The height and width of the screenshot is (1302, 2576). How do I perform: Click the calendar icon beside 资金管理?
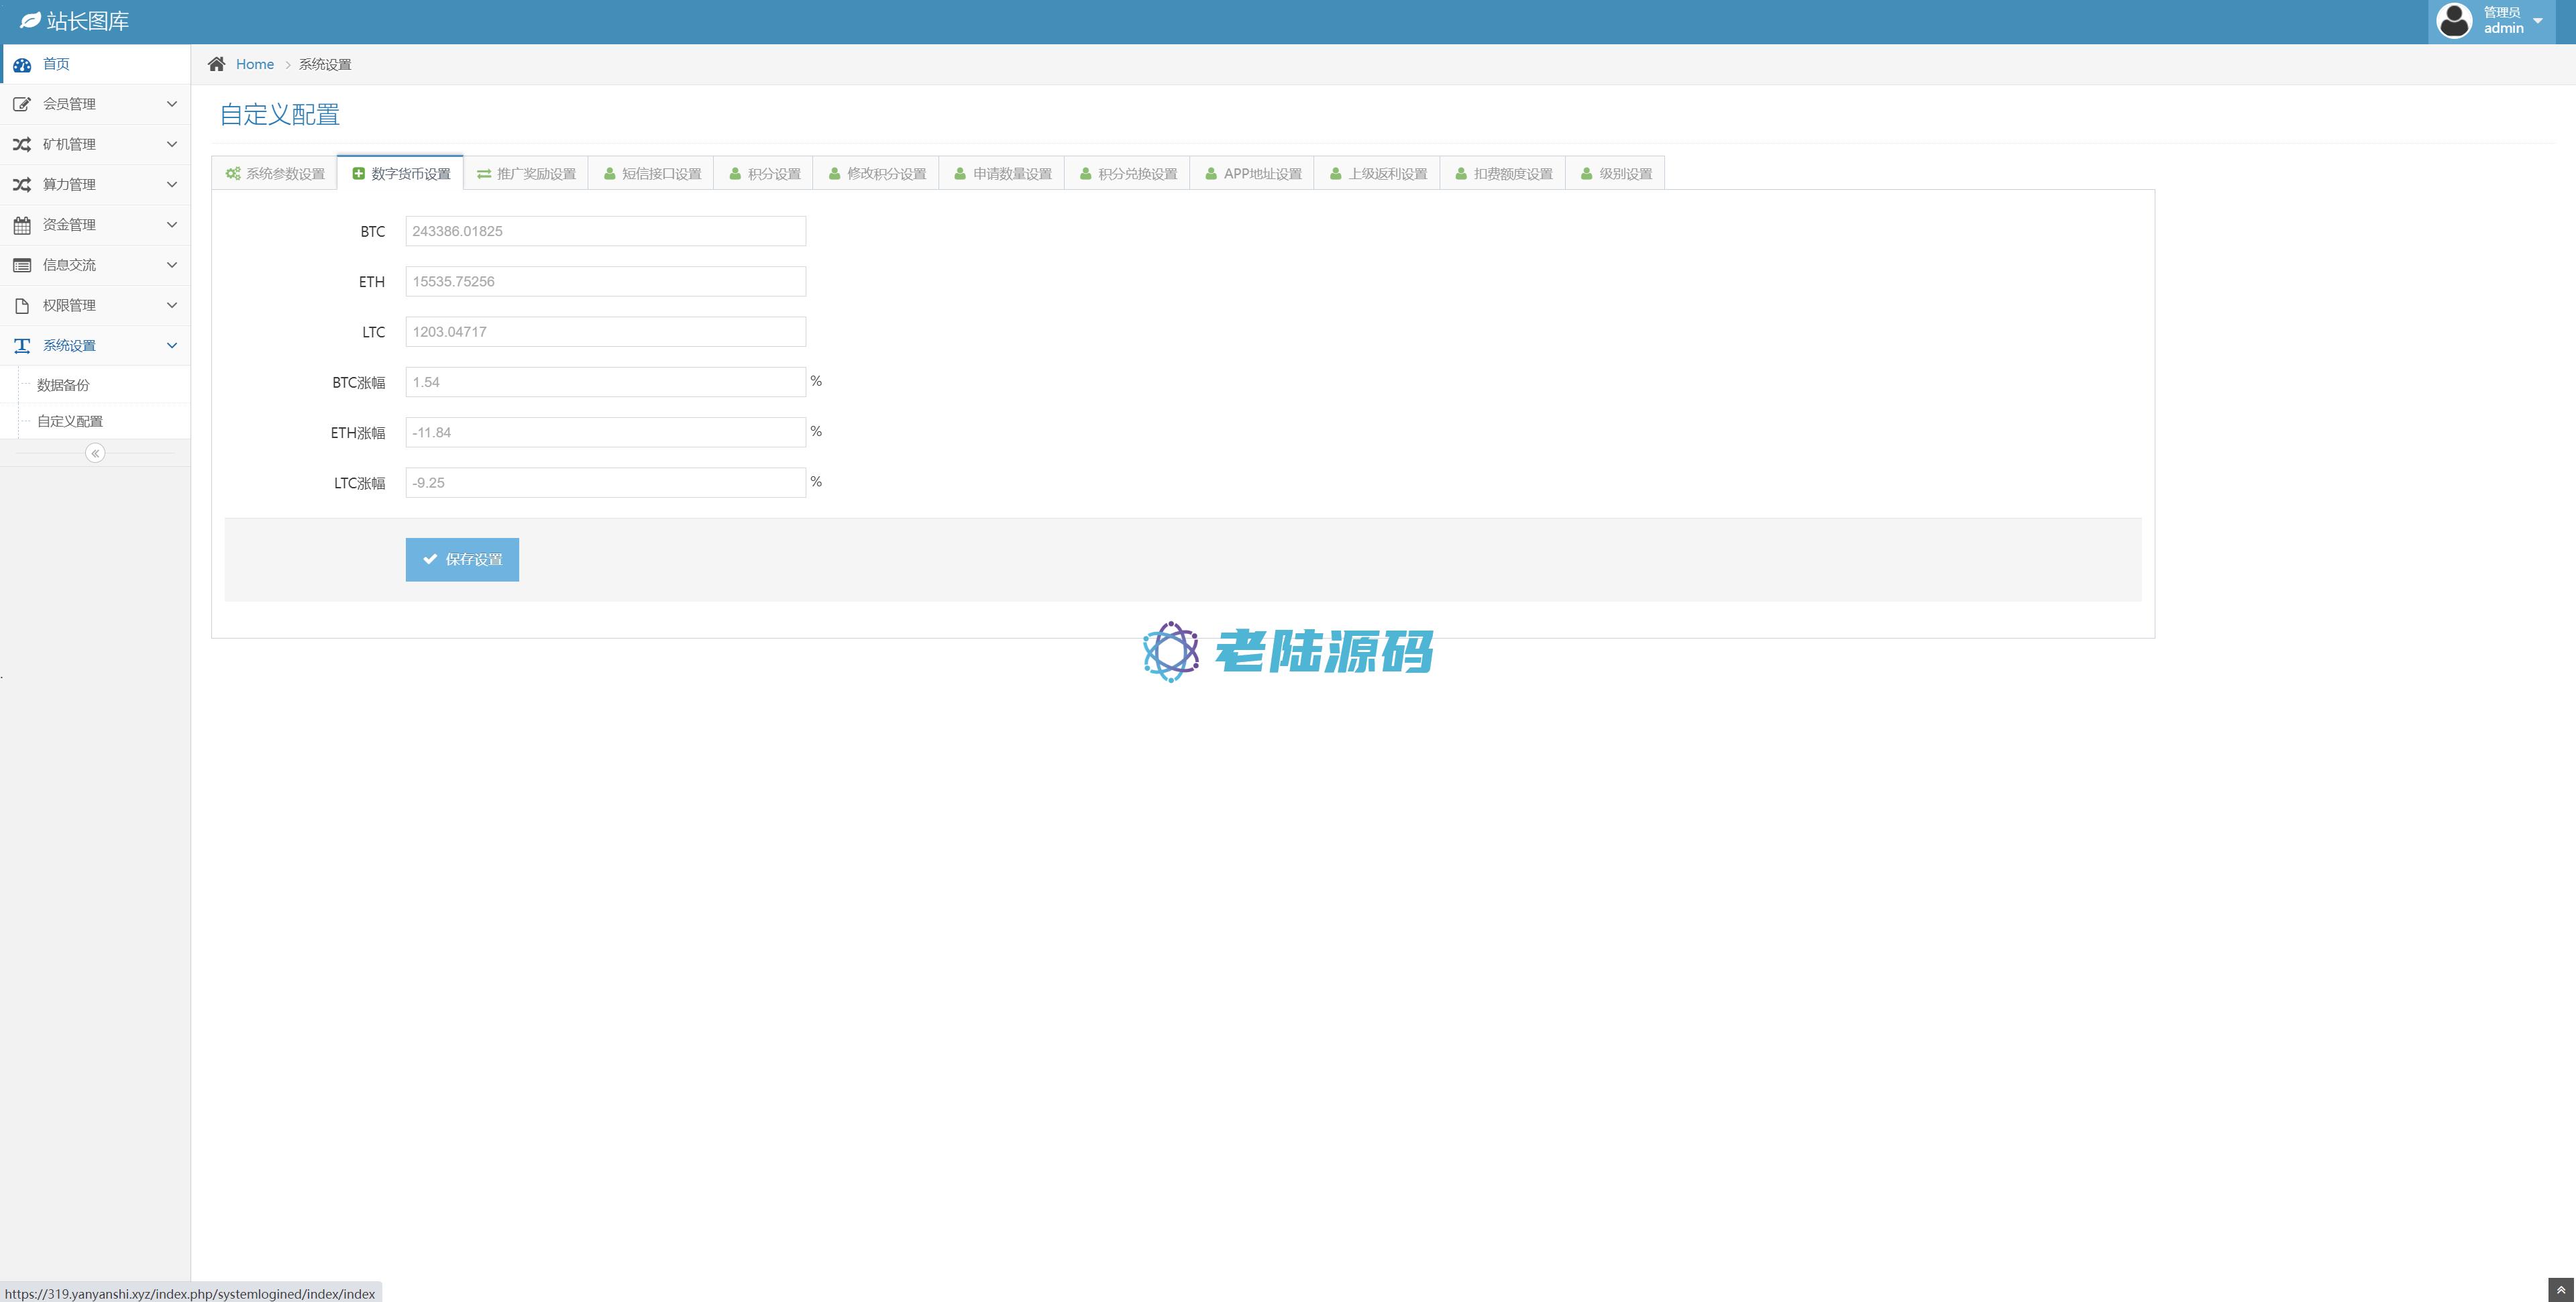click(22, 225)
